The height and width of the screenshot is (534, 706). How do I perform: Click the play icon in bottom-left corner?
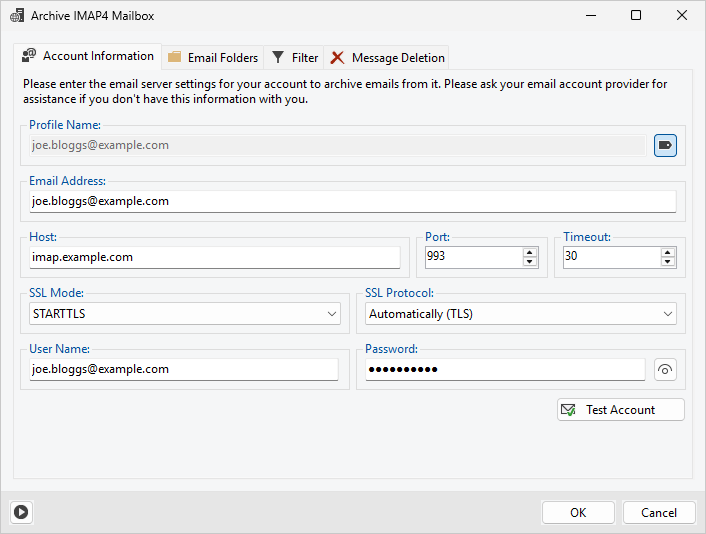click(21, 512)
